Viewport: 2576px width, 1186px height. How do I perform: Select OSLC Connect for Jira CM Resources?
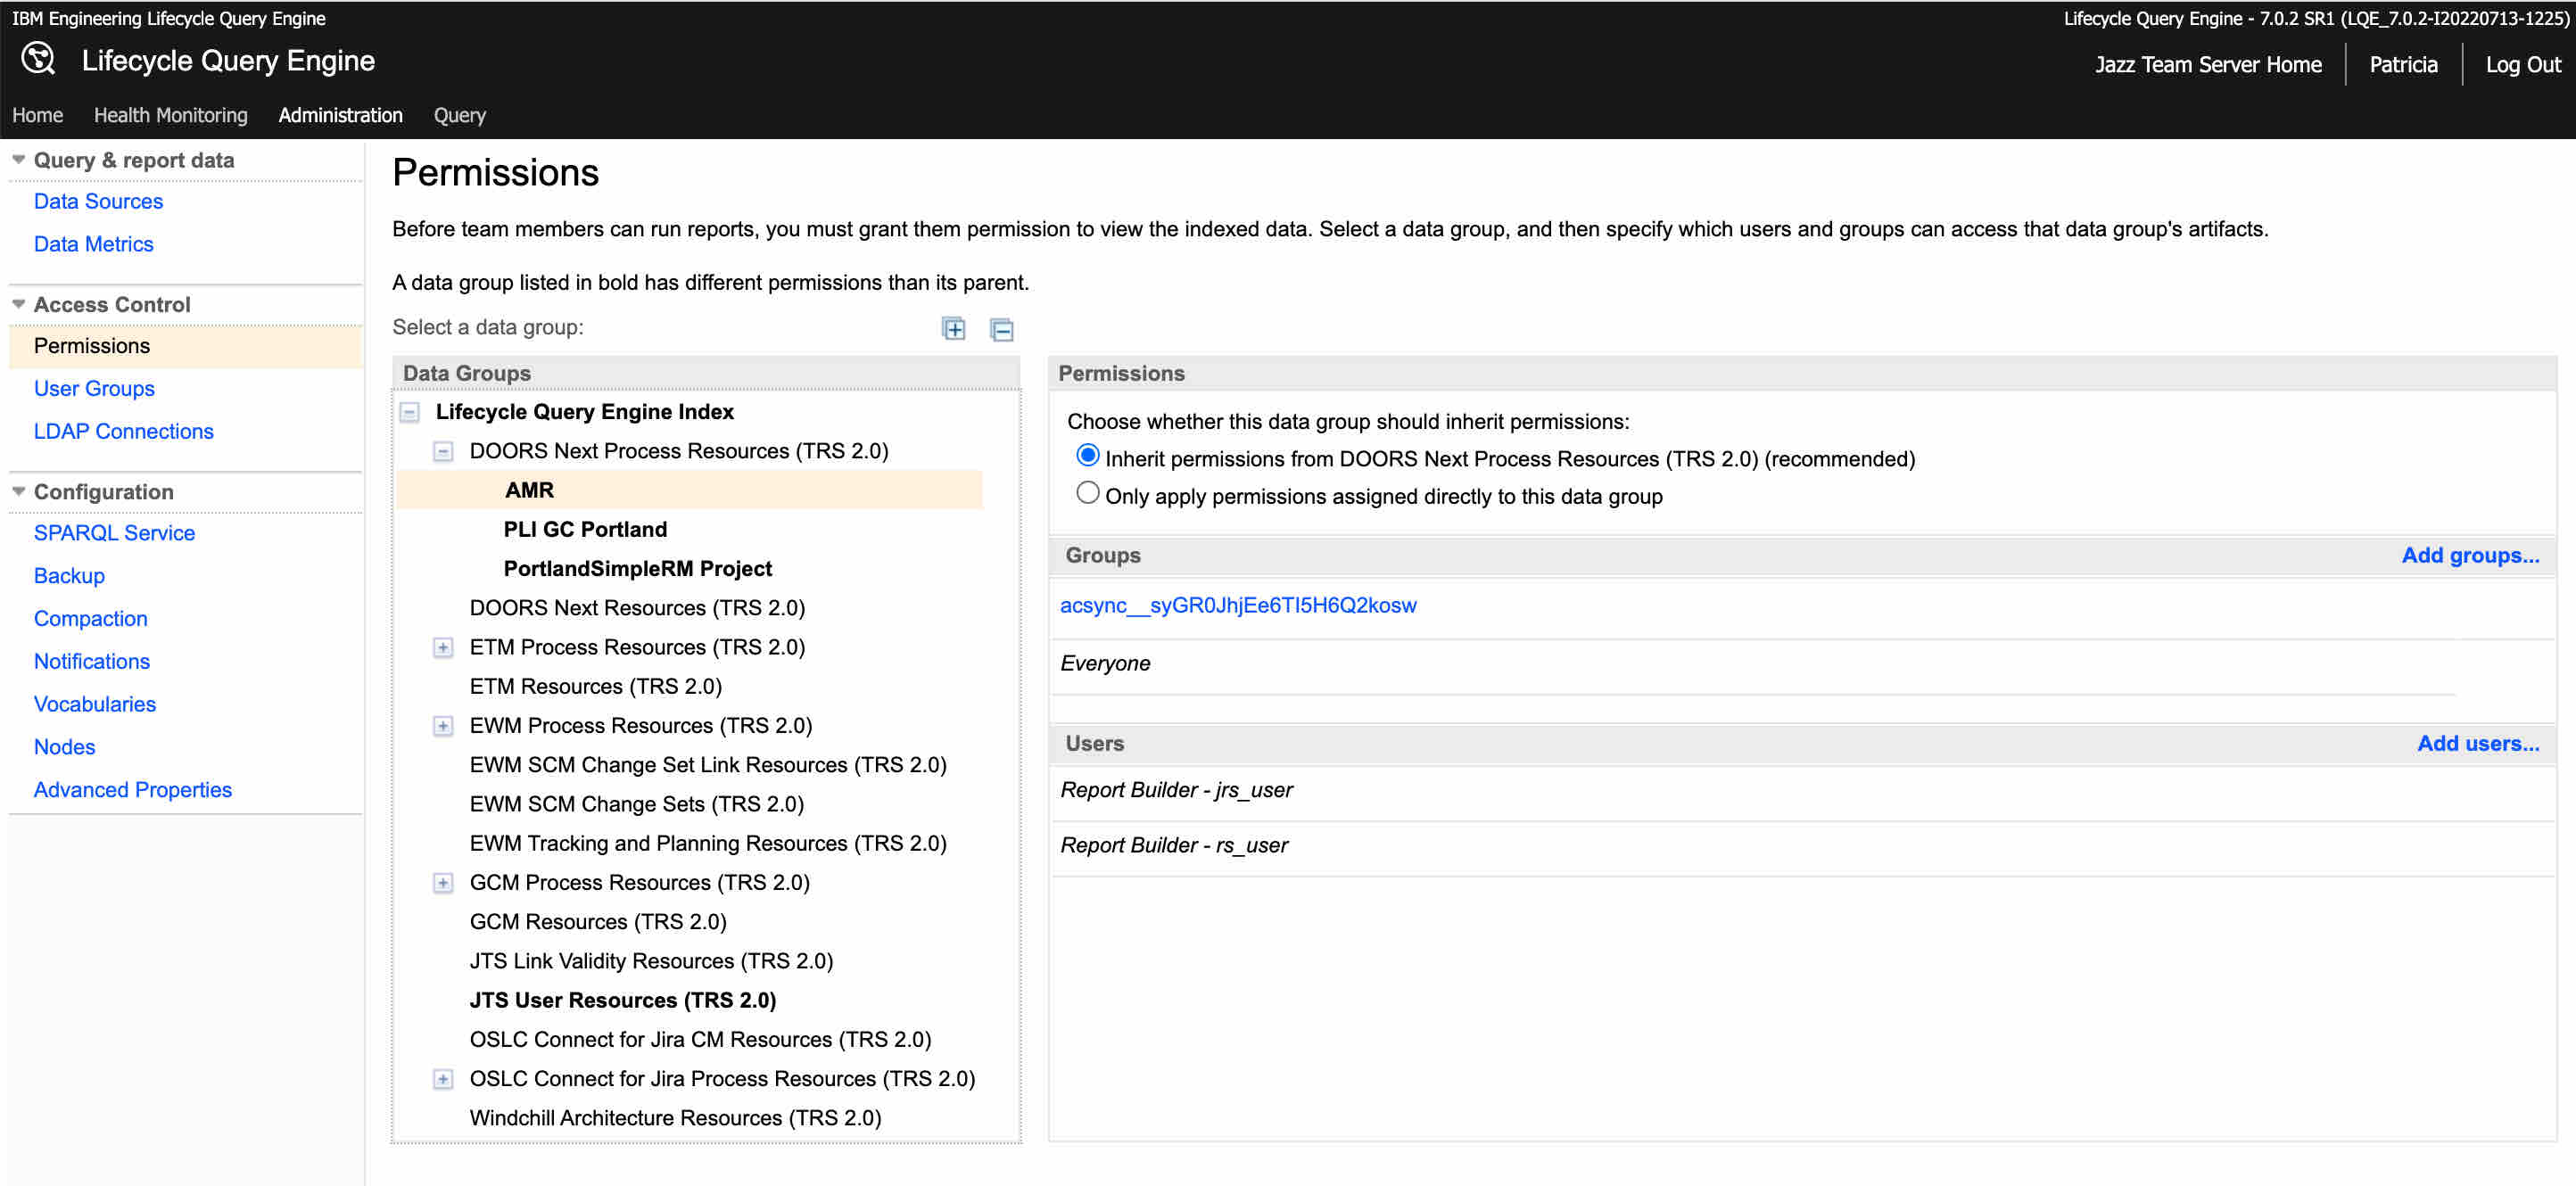700,1040
